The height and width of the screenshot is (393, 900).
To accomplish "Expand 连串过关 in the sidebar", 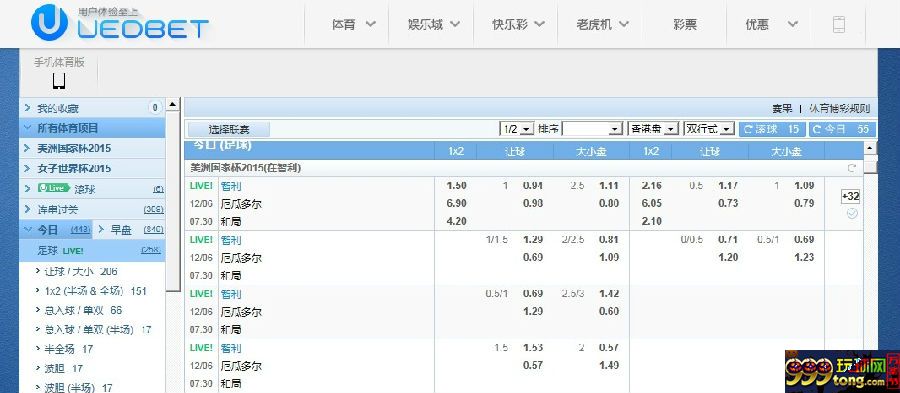I will coord(92,209).
